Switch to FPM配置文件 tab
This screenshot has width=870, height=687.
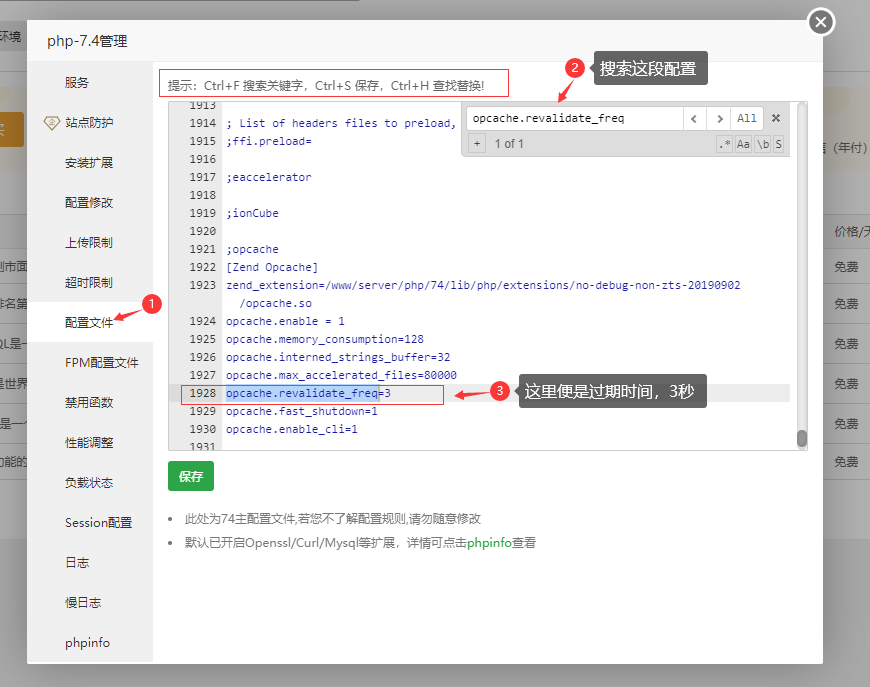(x=101, y=363)
